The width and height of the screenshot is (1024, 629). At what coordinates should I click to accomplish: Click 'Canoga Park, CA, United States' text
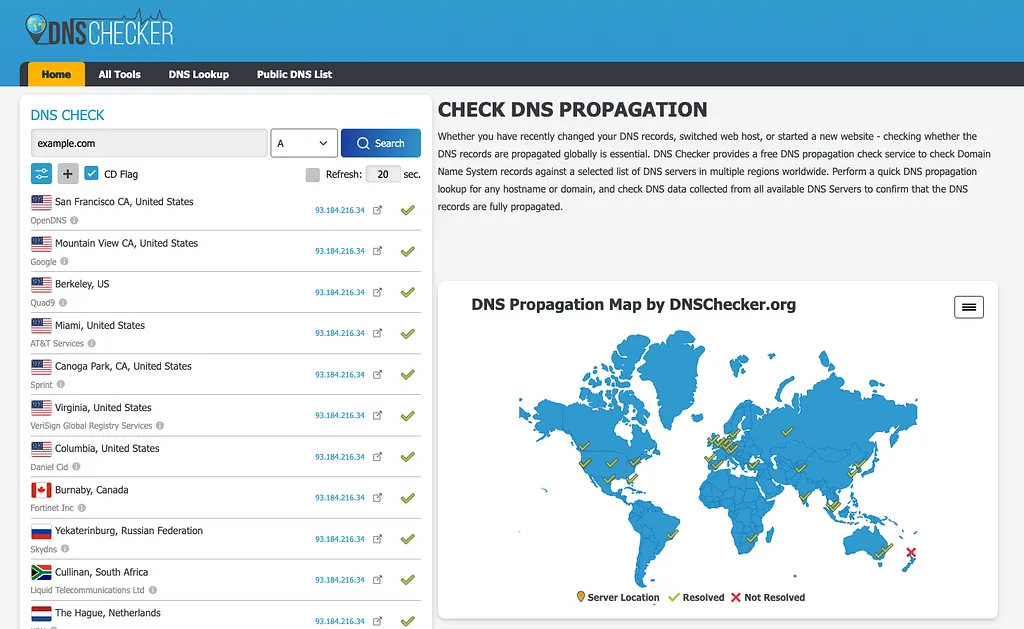[123, 366]
